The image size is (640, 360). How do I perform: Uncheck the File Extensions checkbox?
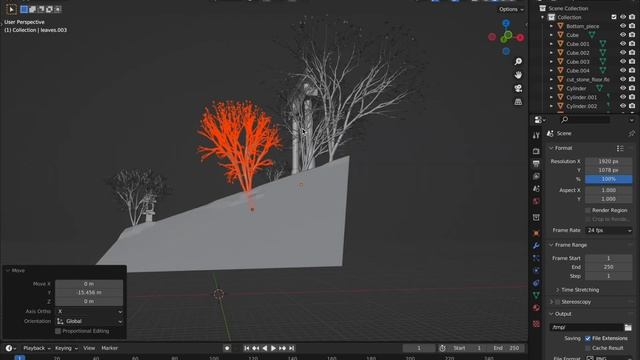click(x=588, y=338)
